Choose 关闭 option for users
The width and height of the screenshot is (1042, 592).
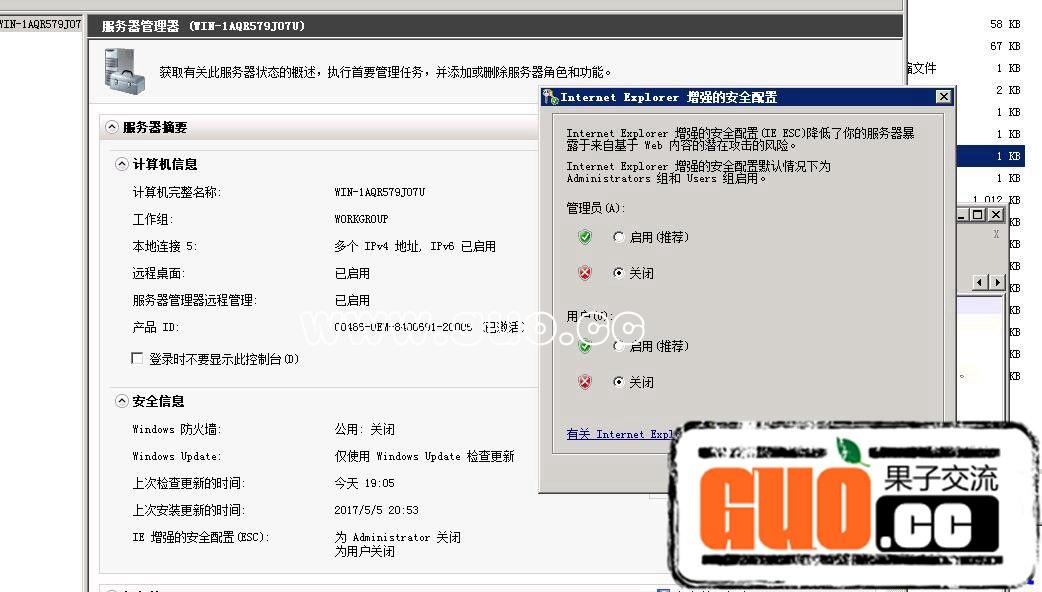[619, 382]
